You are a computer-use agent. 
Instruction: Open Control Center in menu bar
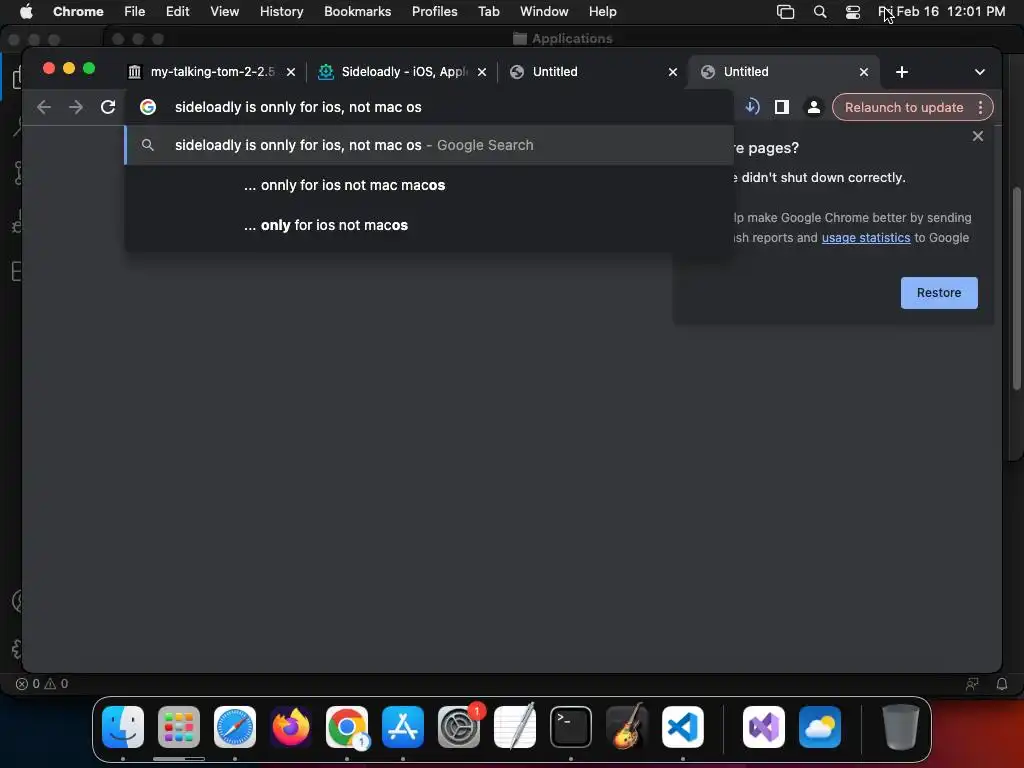853,12
